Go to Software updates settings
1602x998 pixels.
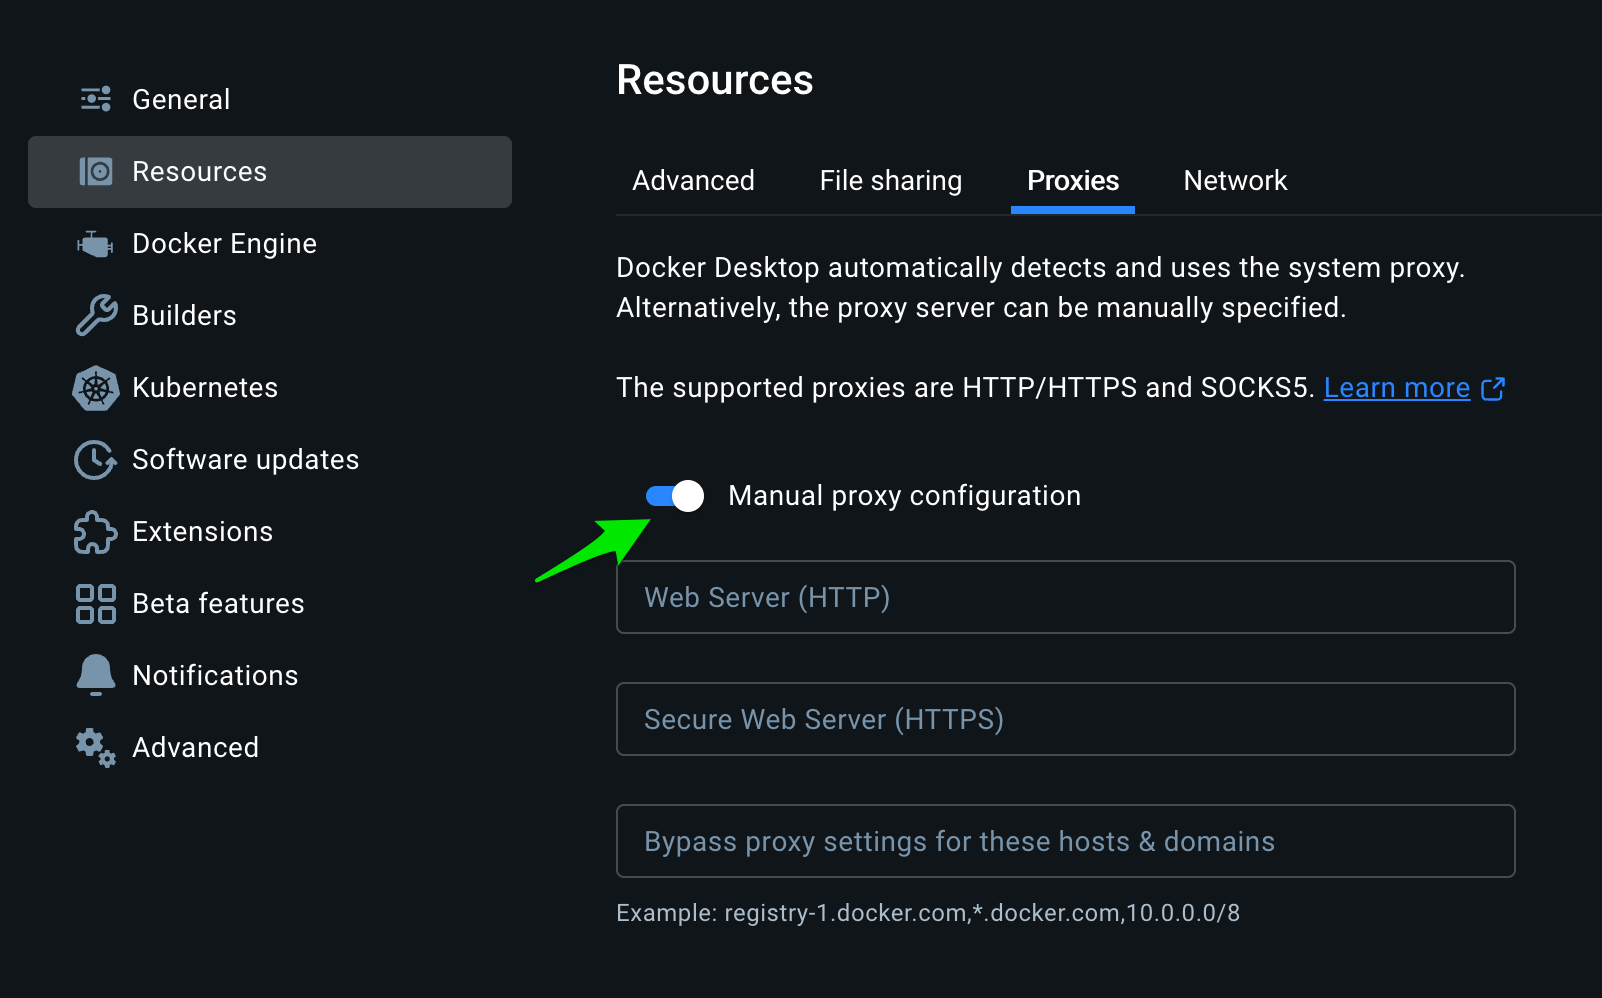coord(270,459)
